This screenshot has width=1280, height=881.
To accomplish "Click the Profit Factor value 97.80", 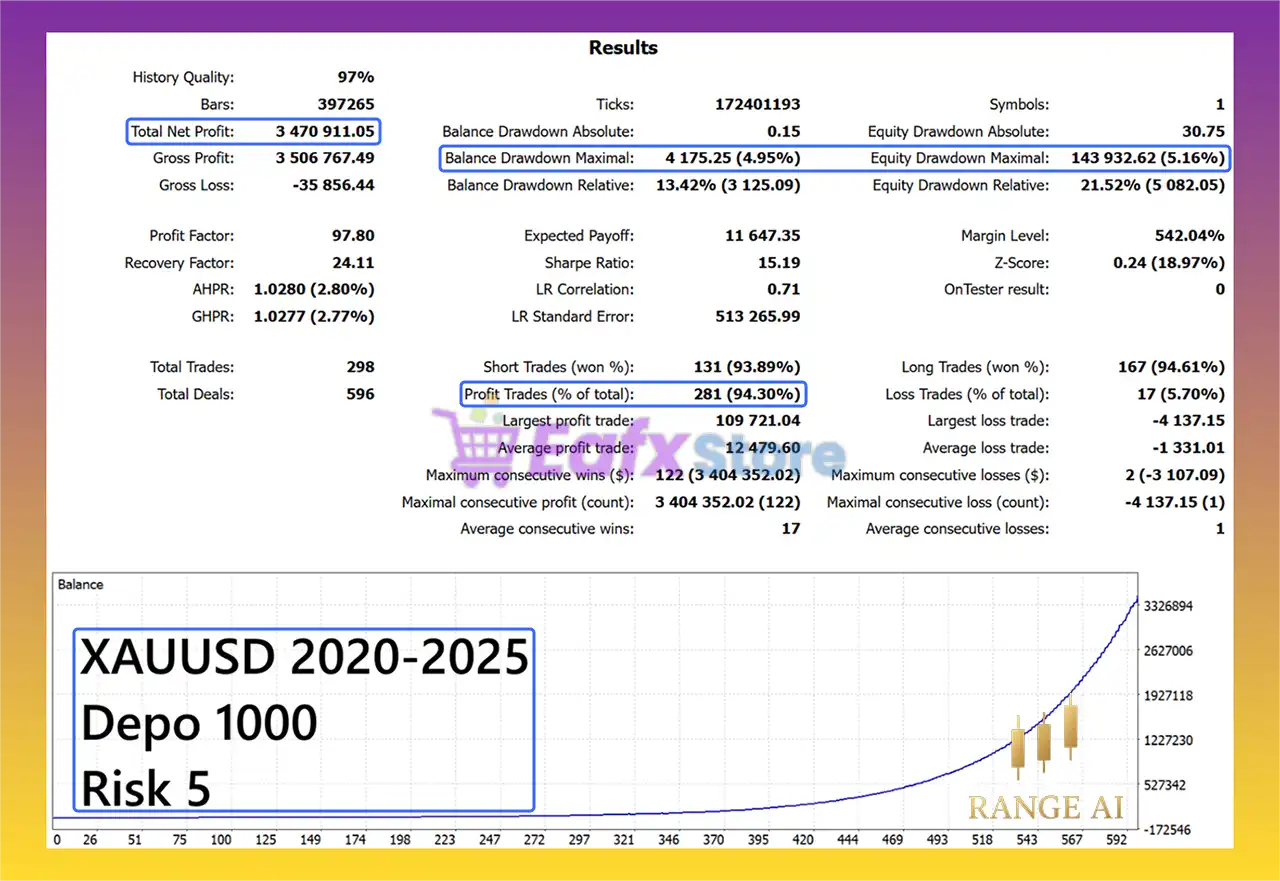I will pos(352,236).
